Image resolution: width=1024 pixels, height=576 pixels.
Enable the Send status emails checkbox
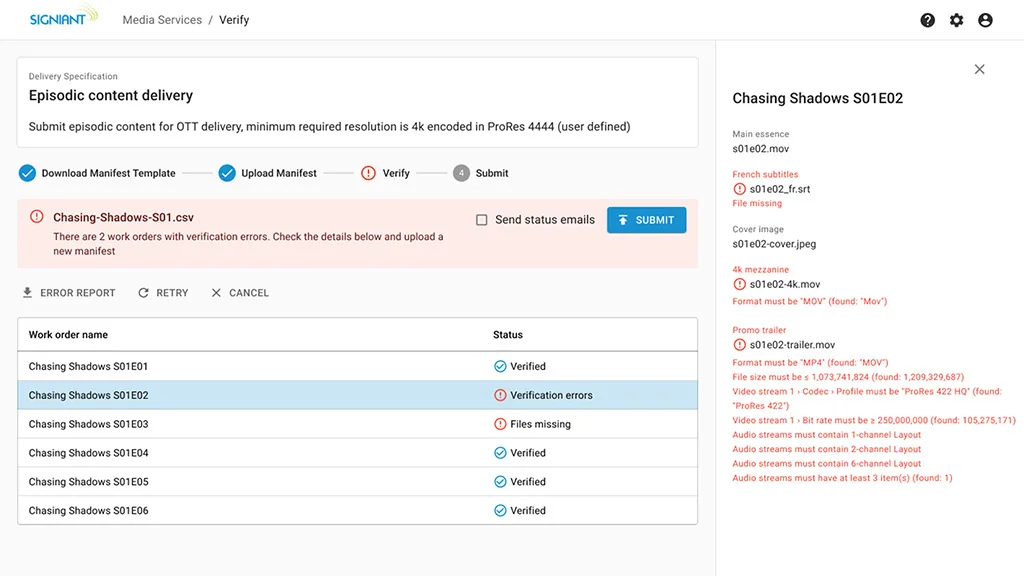tap(482, 220)
